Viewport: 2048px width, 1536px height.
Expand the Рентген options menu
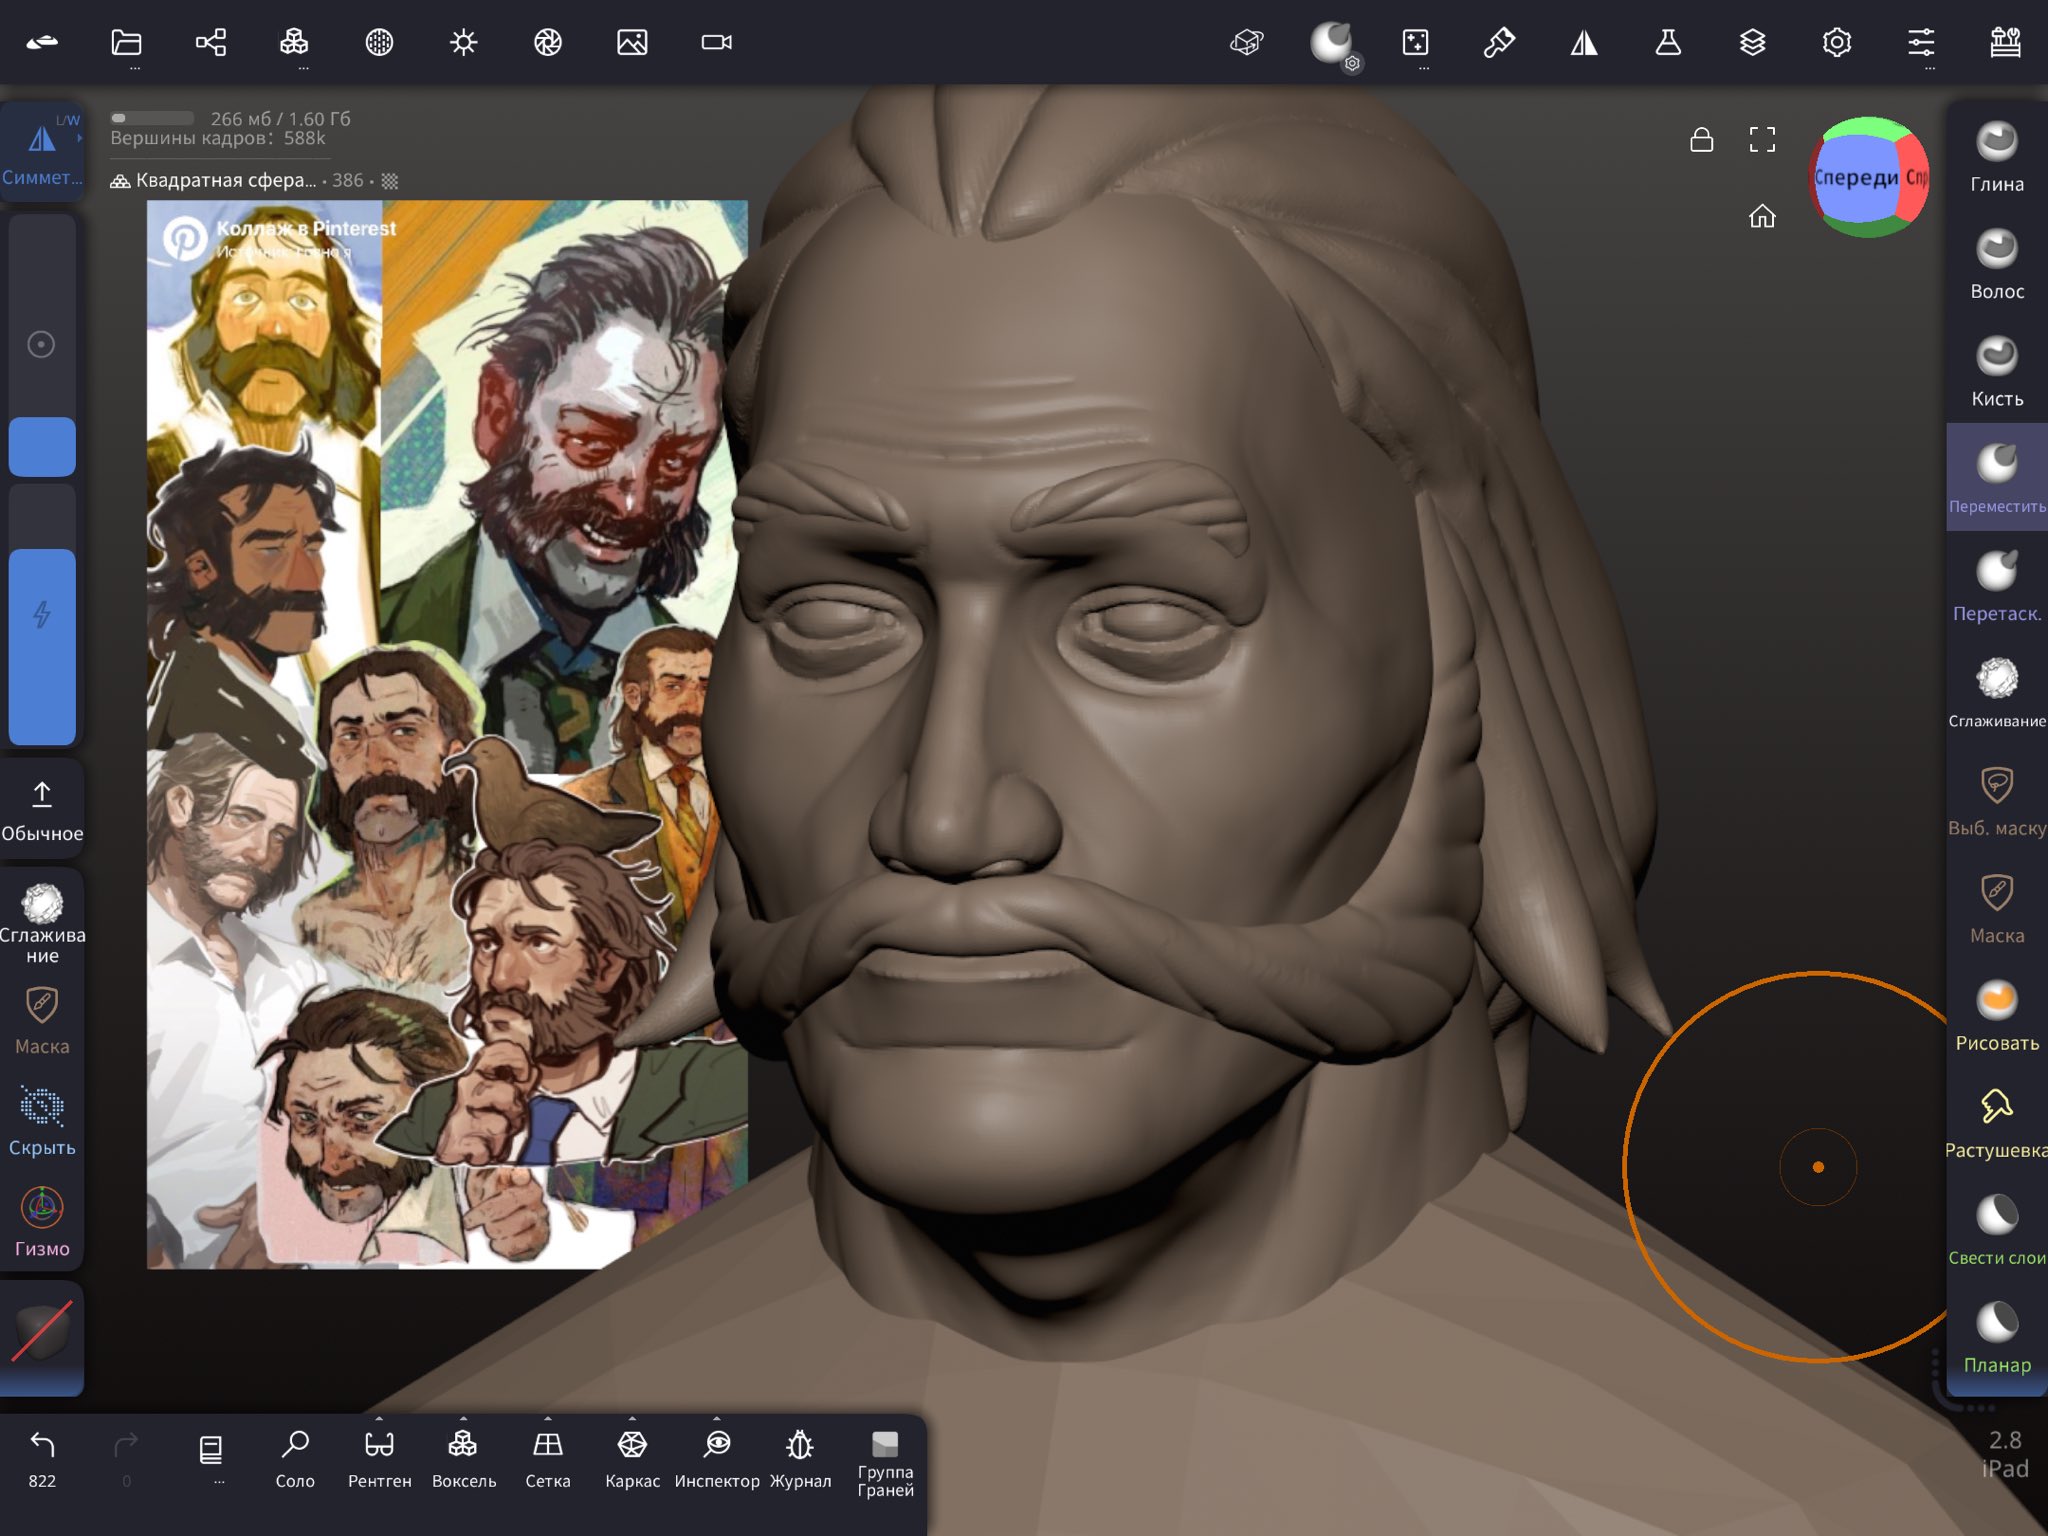coord(379,1419)
